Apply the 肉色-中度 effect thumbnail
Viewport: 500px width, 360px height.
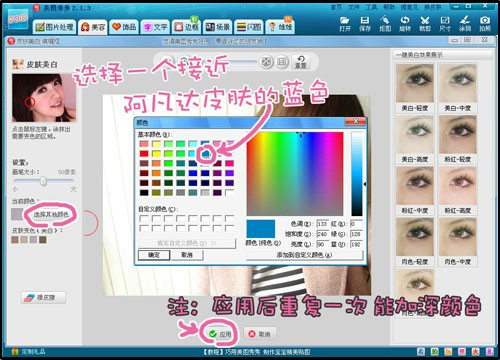tap(457, 237)
